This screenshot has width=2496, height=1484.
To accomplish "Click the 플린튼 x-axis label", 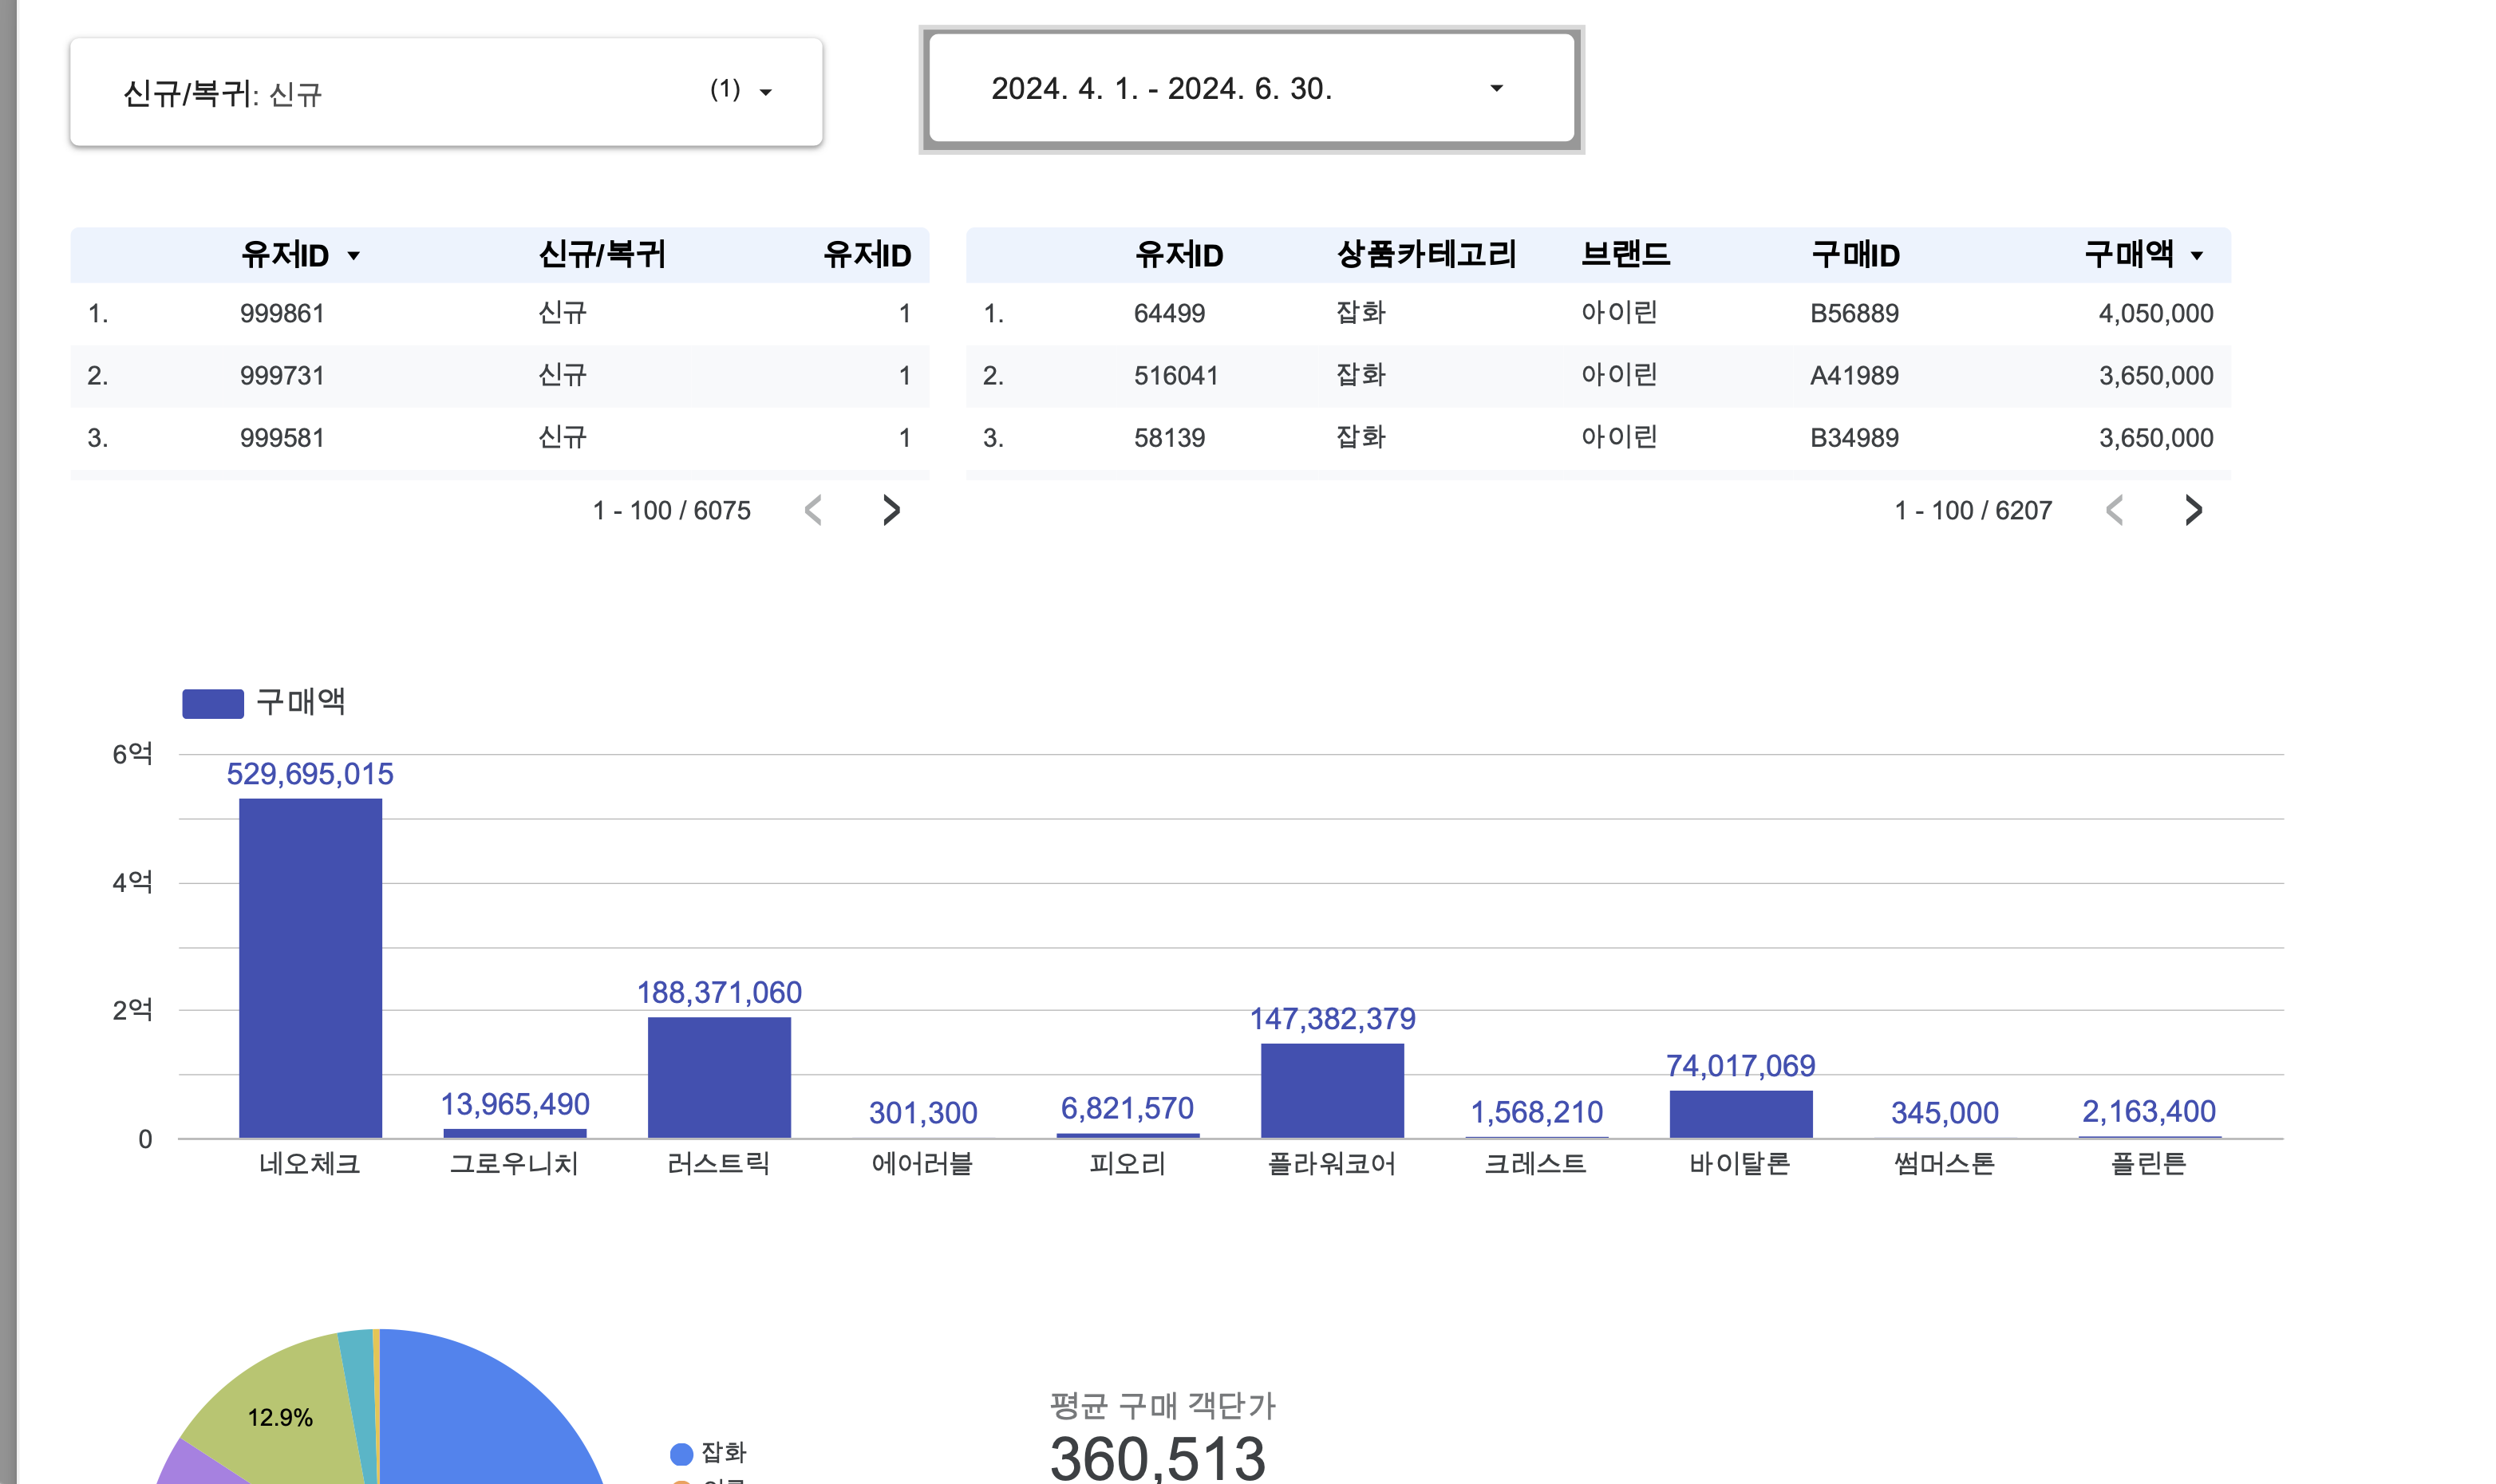I will 2149,1164.
